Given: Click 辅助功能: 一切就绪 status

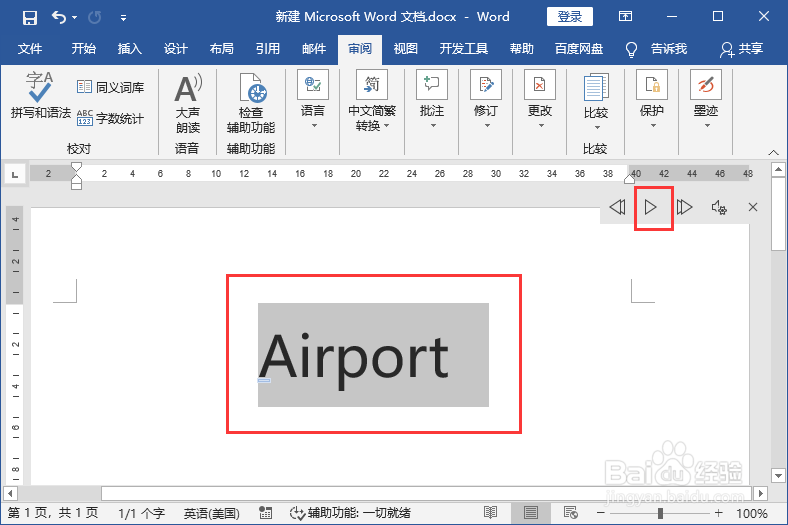Looking at the screenshot, I should pos(351,513).
